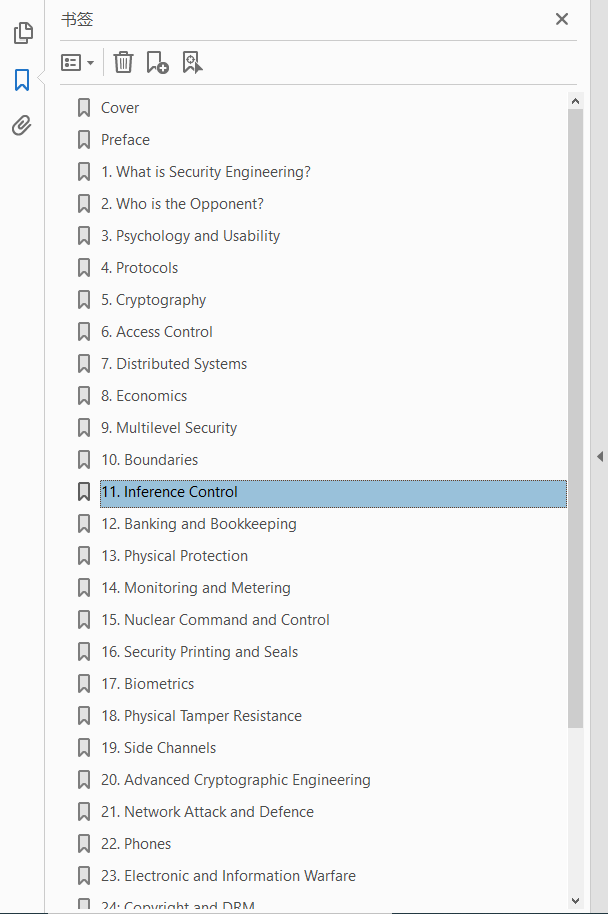The image size is (608, 914).
Task: Open the bookmark options list icon
Action: [70, 62]
